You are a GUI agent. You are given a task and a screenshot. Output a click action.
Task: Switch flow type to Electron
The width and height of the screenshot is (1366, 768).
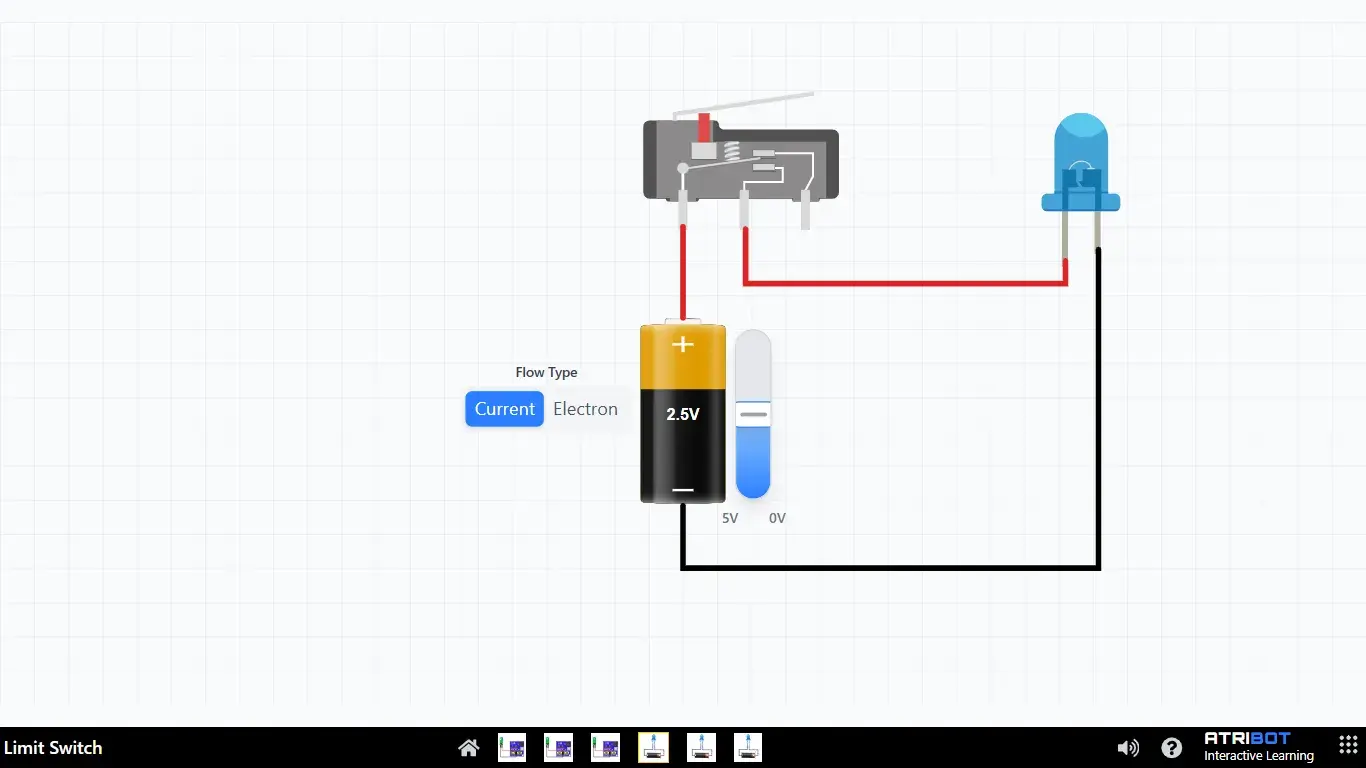pos(585,409)
